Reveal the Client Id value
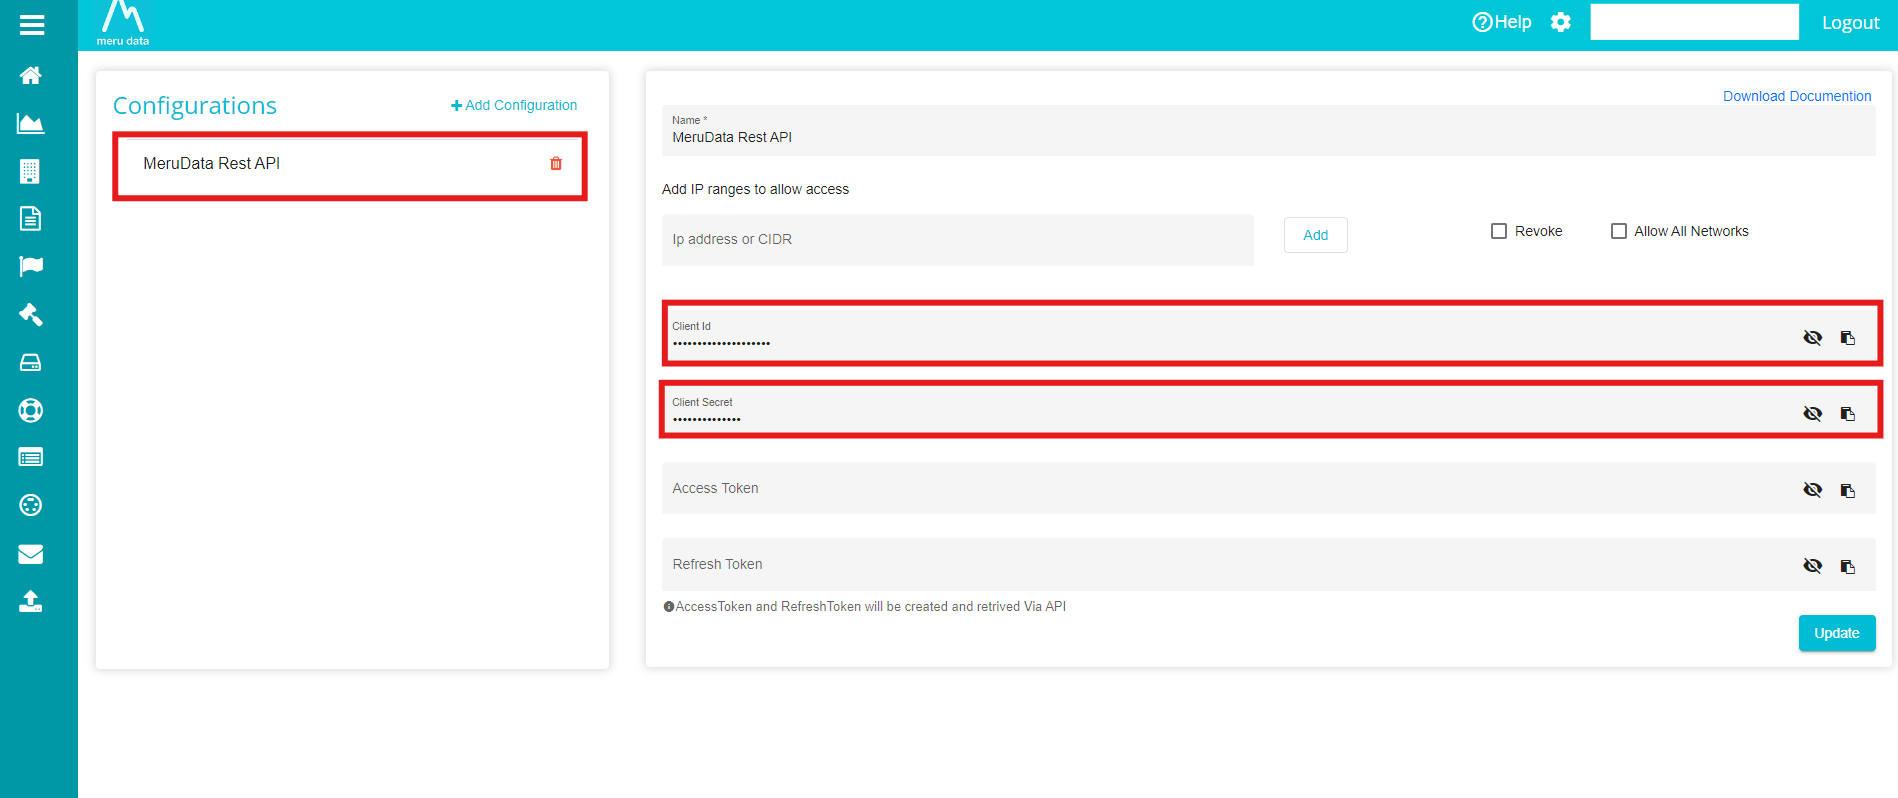 [1812, 338]
